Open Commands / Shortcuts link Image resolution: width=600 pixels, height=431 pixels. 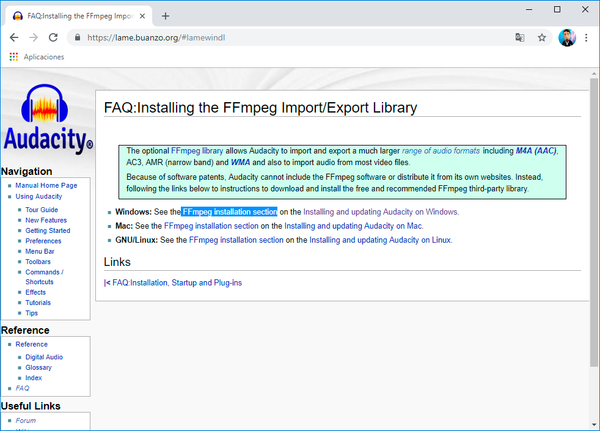[x=44, y=277]
